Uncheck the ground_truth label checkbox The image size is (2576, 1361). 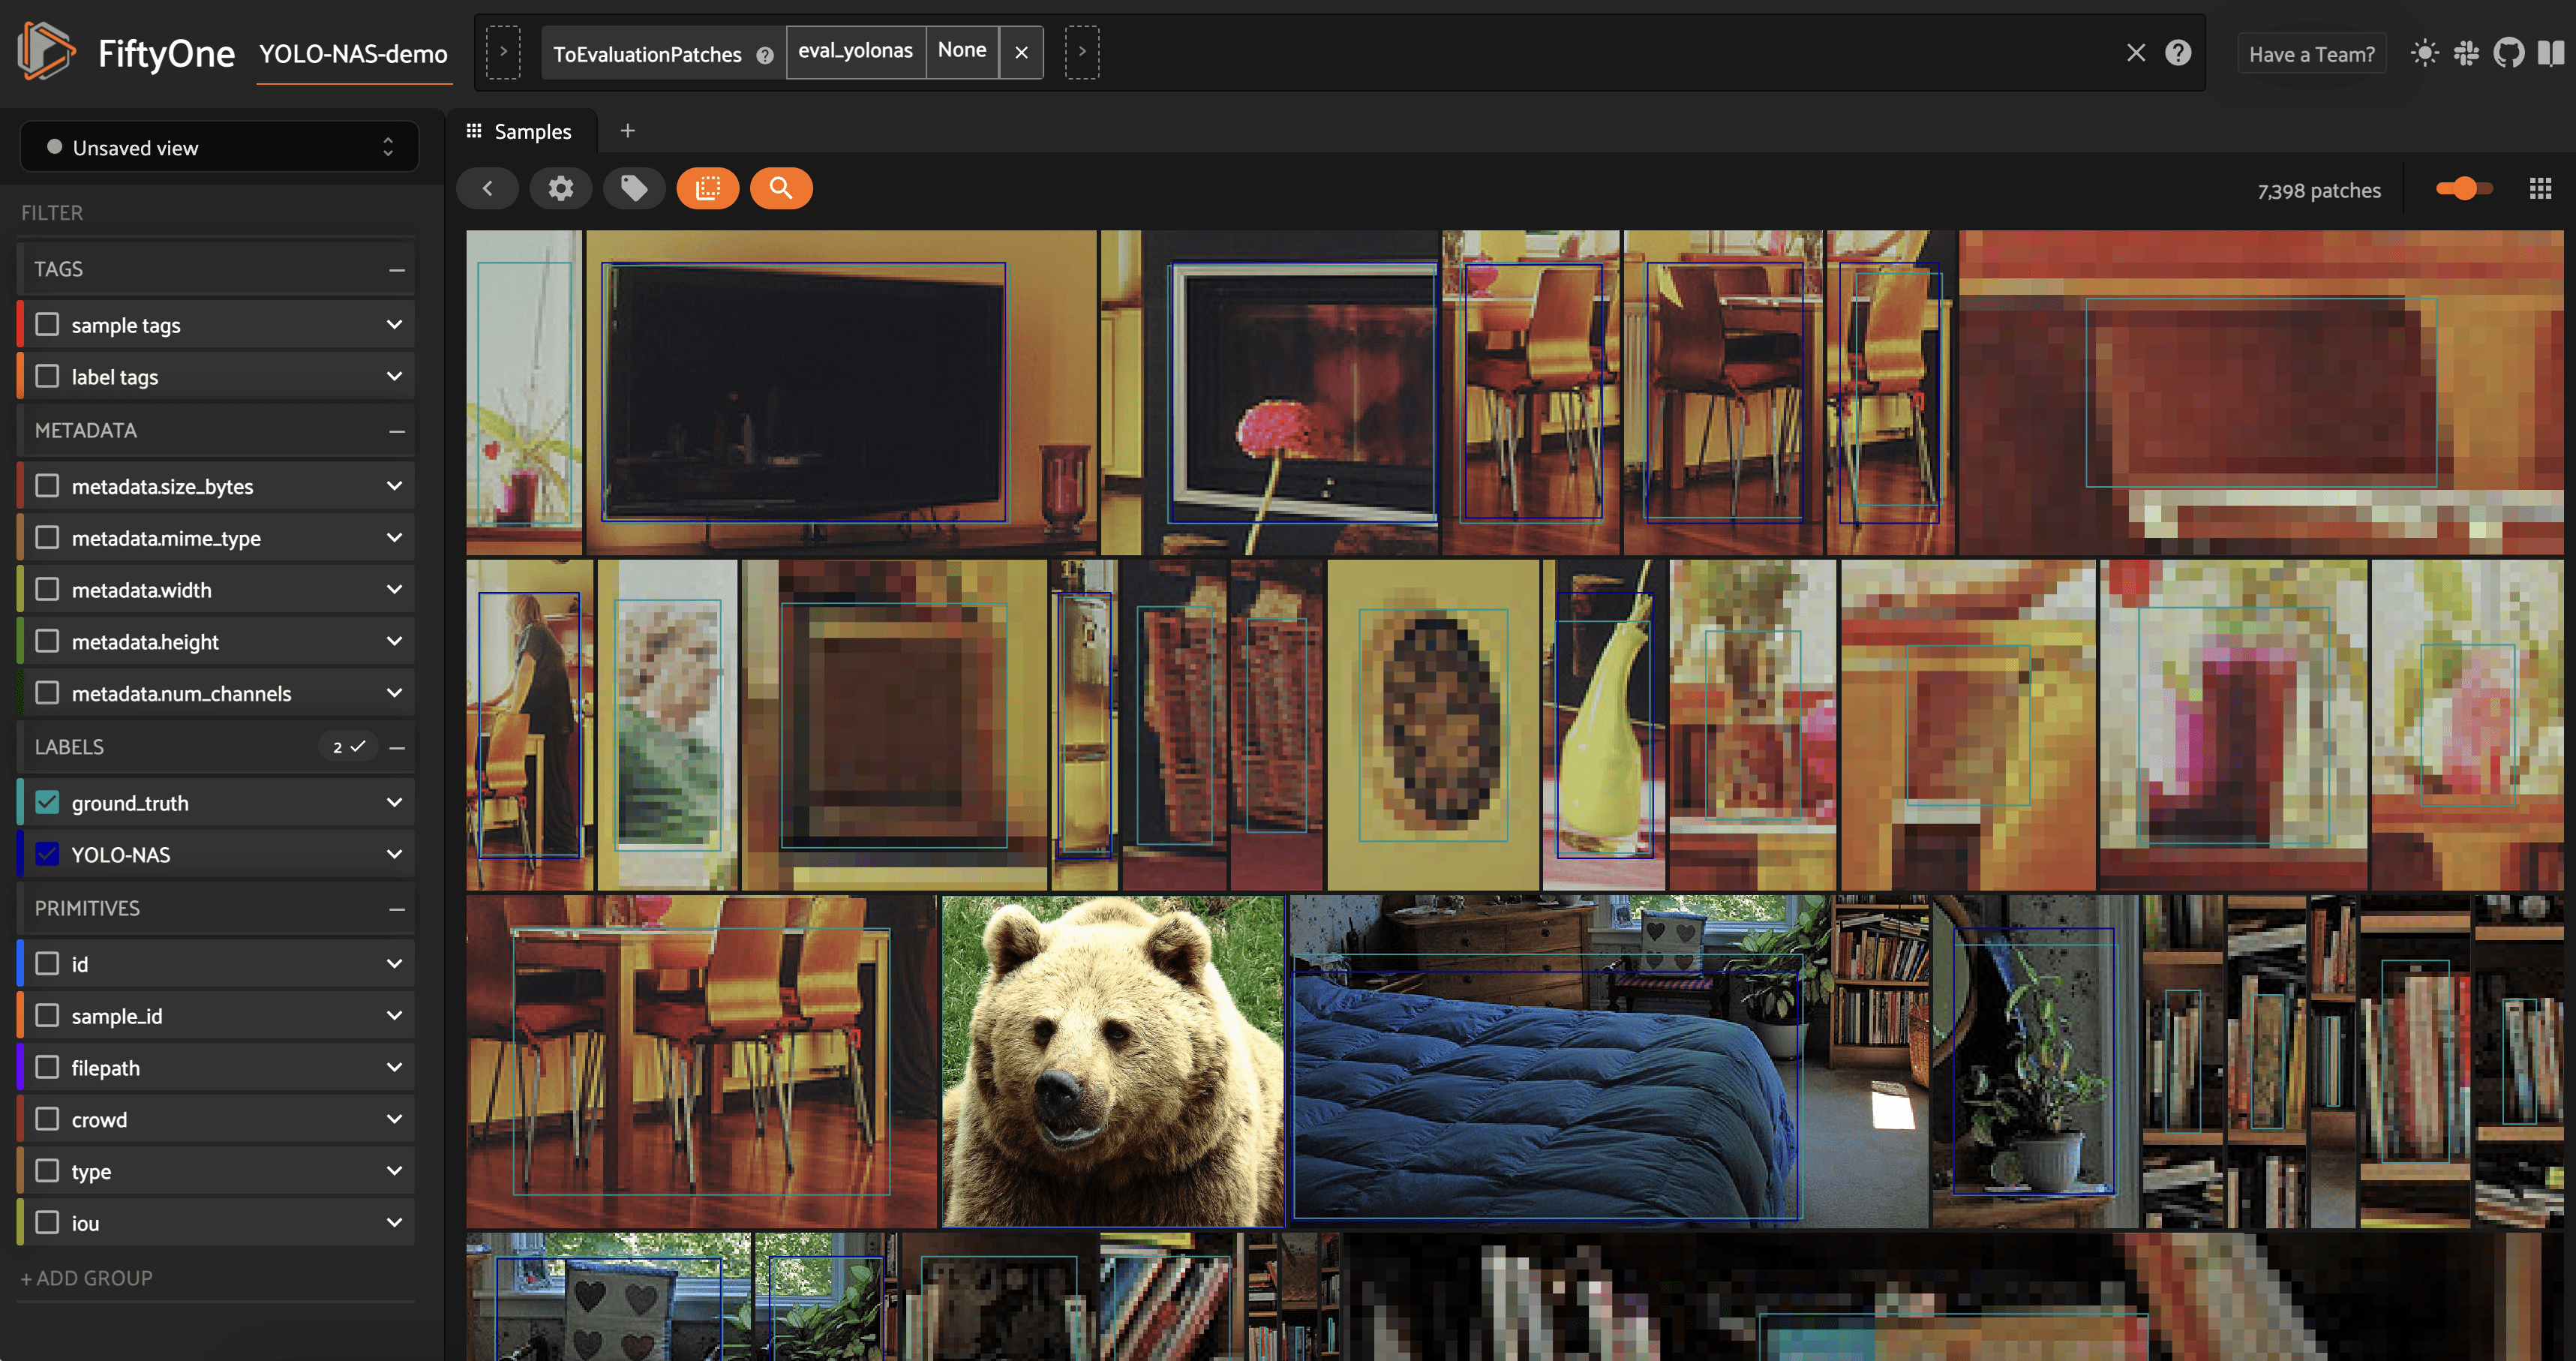click(x=47, y=802)
